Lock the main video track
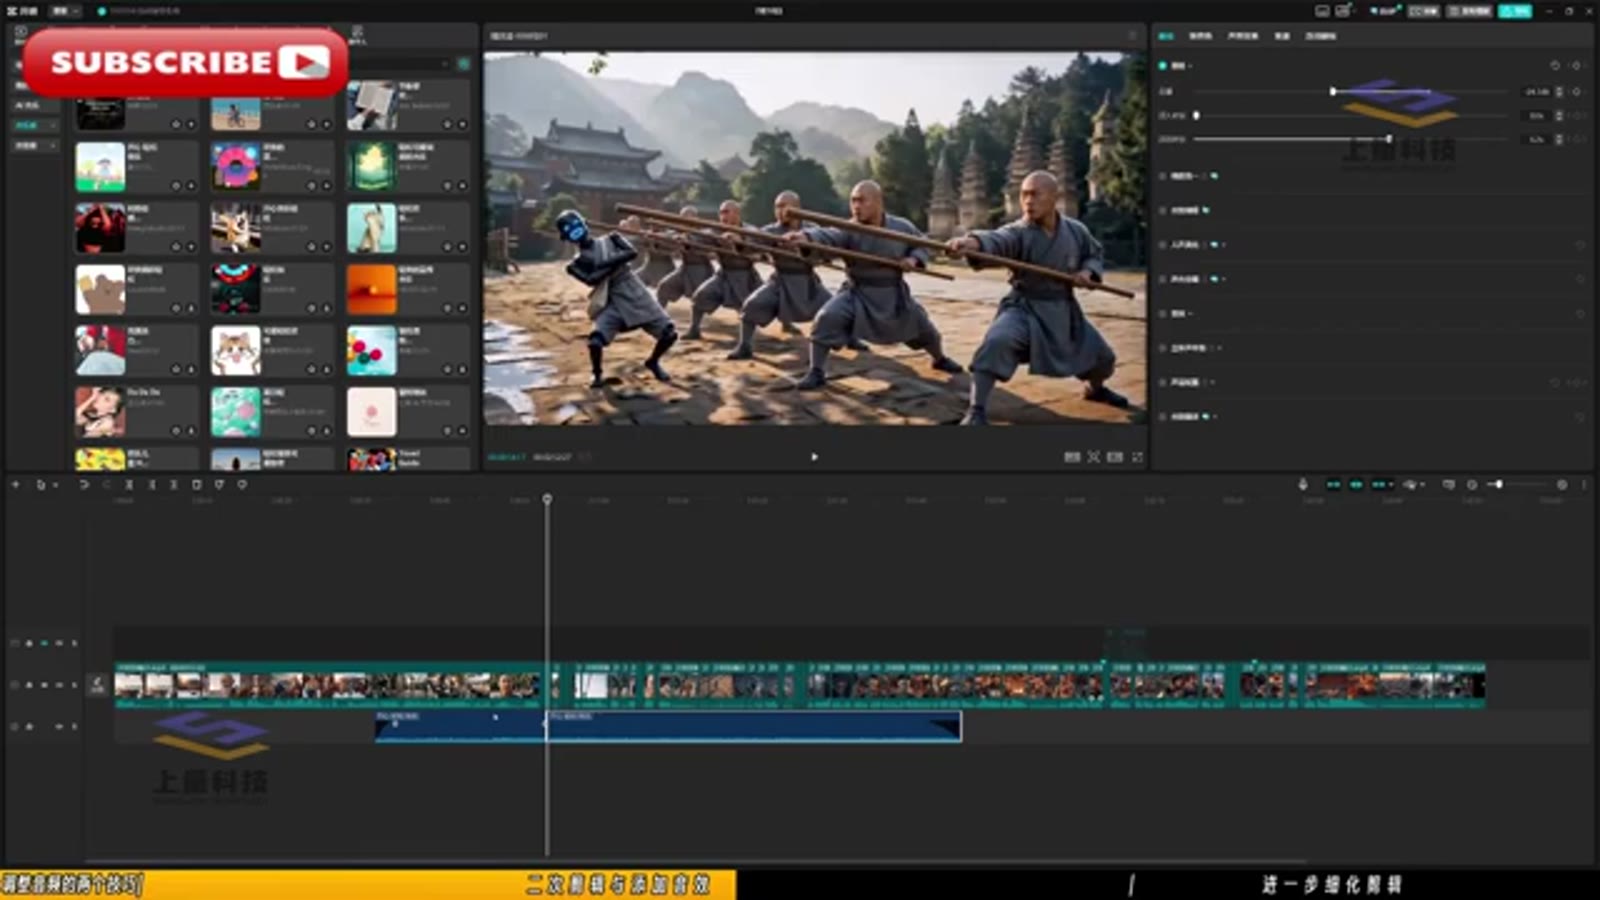 (x=29, y=685)
